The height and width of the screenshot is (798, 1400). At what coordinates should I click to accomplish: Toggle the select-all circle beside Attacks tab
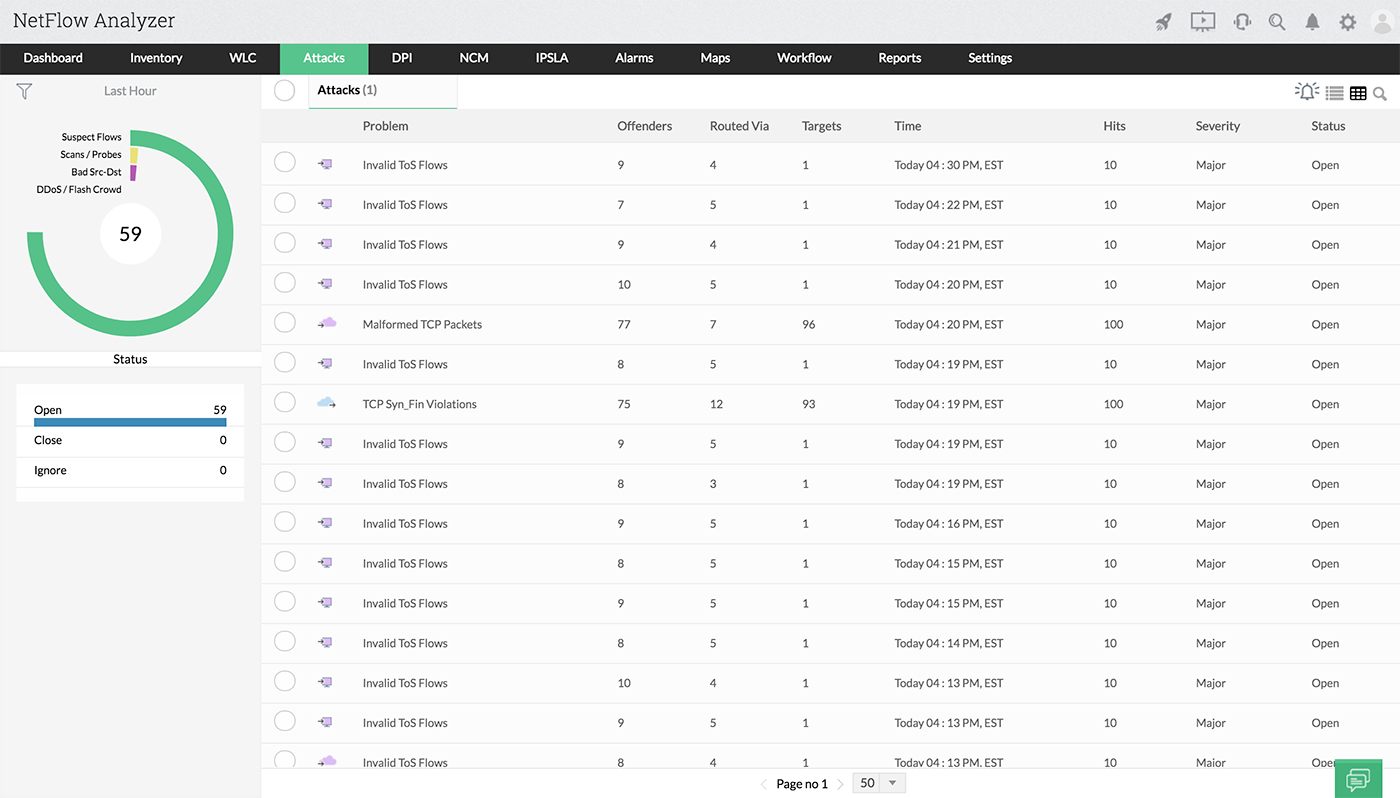coord(285,91)
